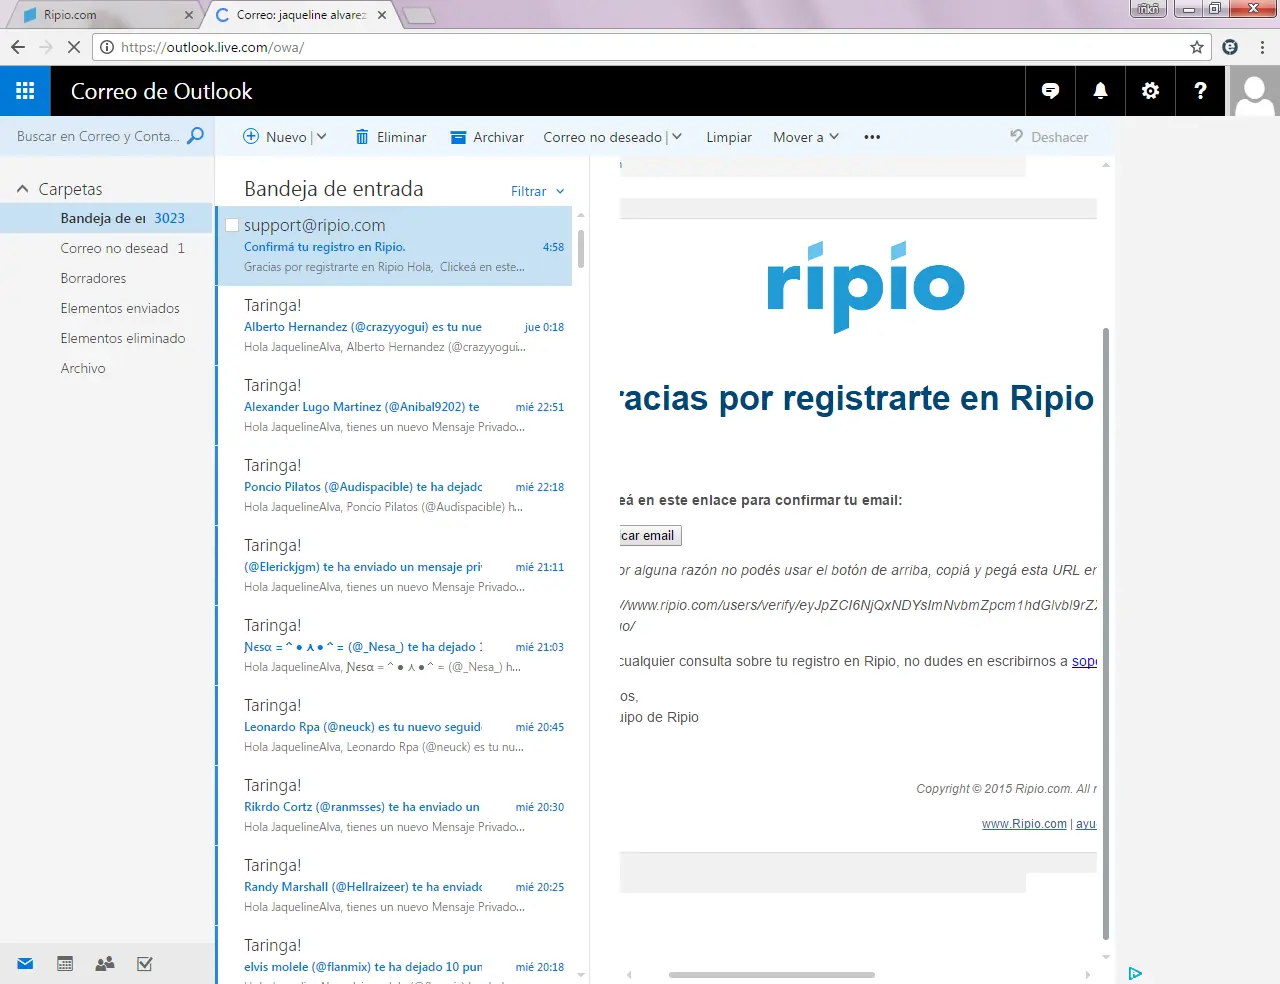The width and height of the screenshot is (1280, 984).
Task: Open the Randy Marshall Taringa message
Action: point(394,886)
